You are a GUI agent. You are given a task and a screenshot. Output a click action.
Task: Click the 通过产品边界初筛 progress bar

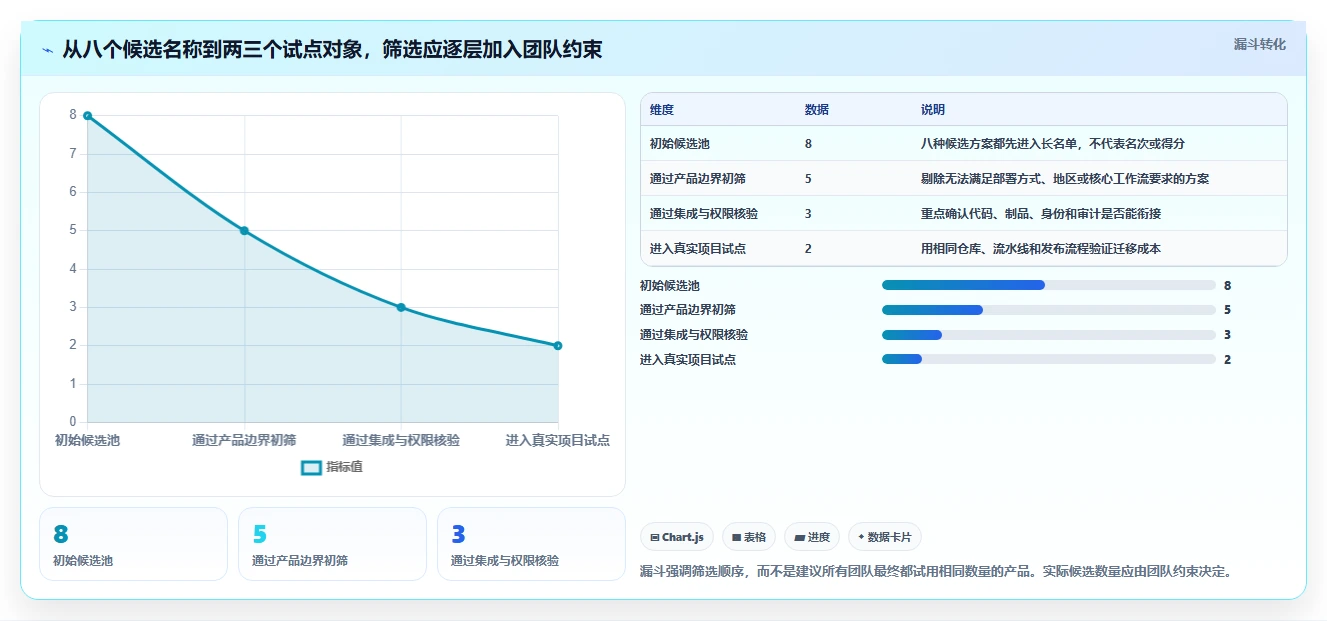coord(1049,310)
